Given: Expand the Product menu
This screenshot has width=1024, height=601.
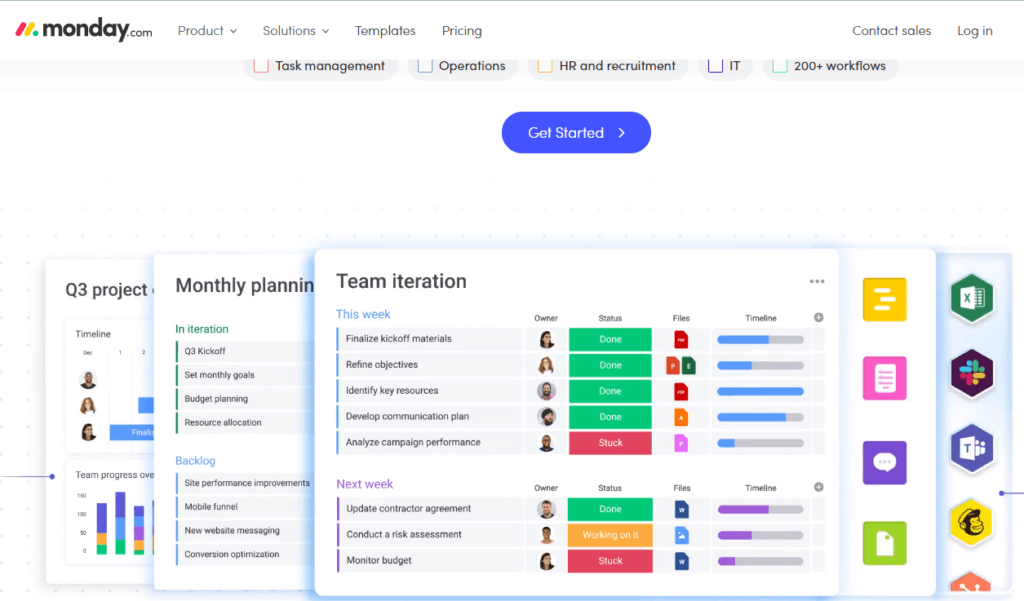Looking at the screenshot, I should [206, 31].
